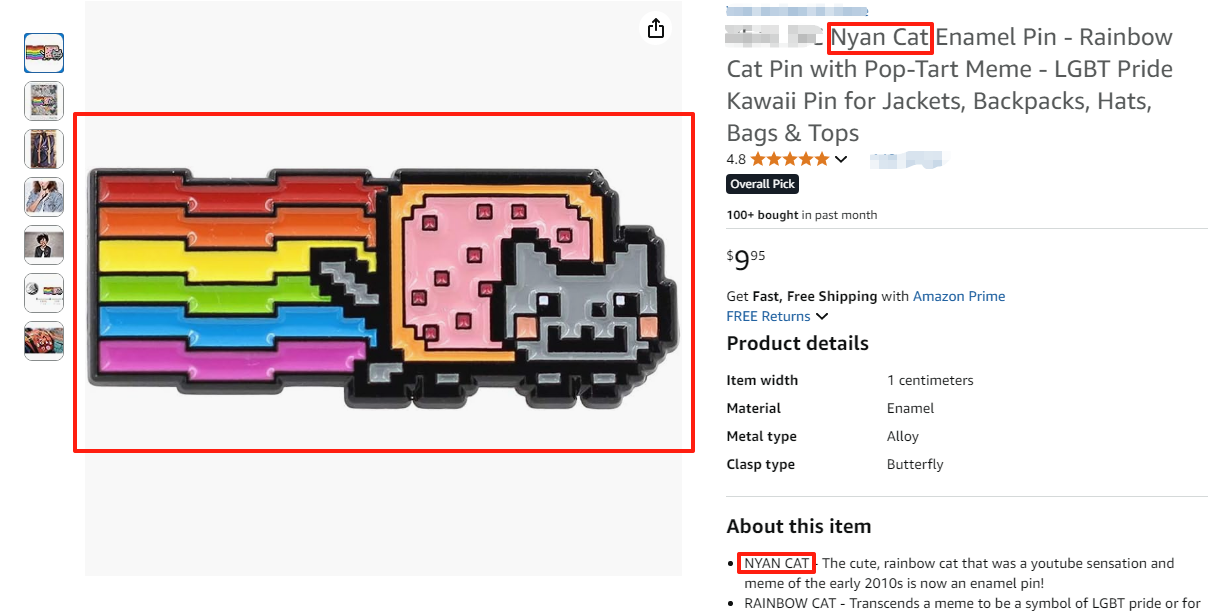Image resolution: width=1208 pixels, height=611 pixels.
Task: View the second thumbnail of pin on card
Action: pyautogui.click(x=44, y=101)
